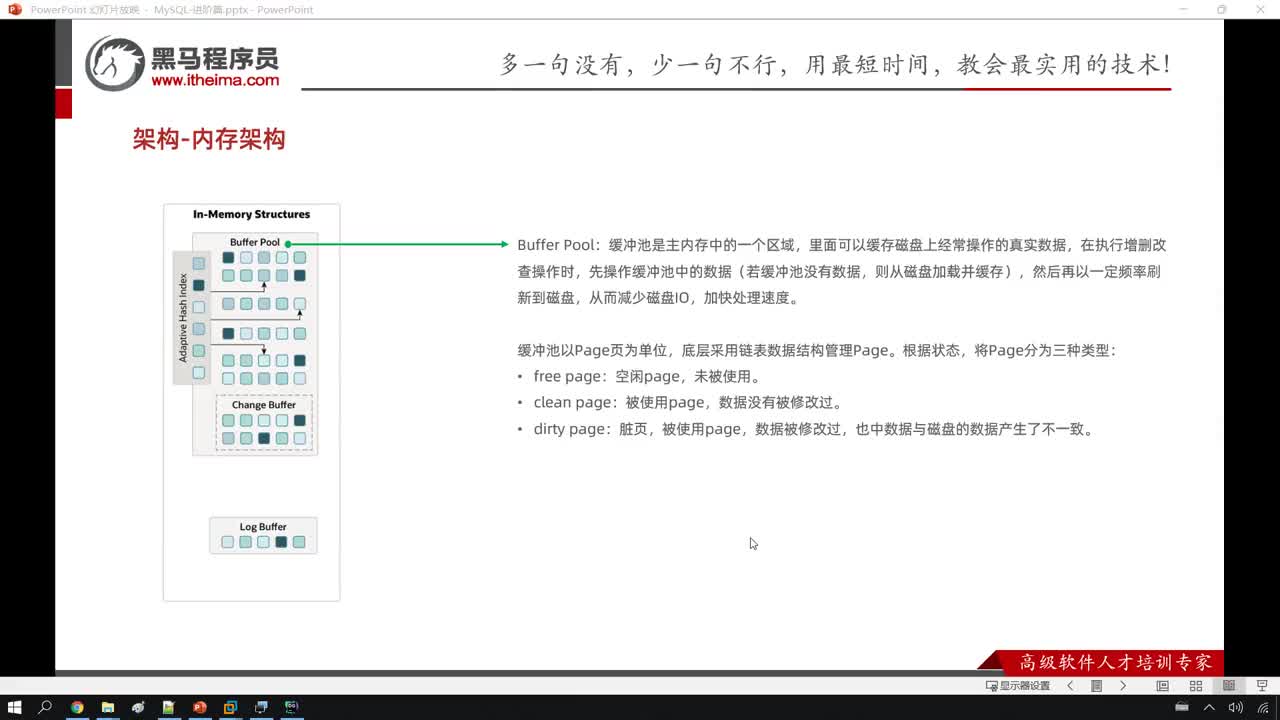Image resolution: width=1280 pixels, height=720 pixels.
Task: Open the network status tray icon
Action: 1264,707
